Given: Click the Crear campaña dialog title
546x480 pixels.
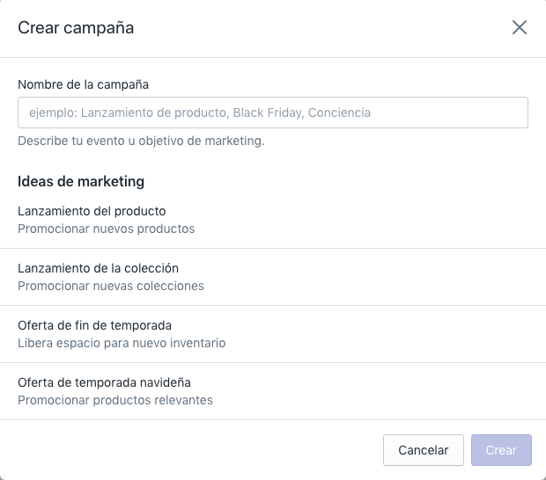Looking at the screenshot, I should tap(76, 28).
